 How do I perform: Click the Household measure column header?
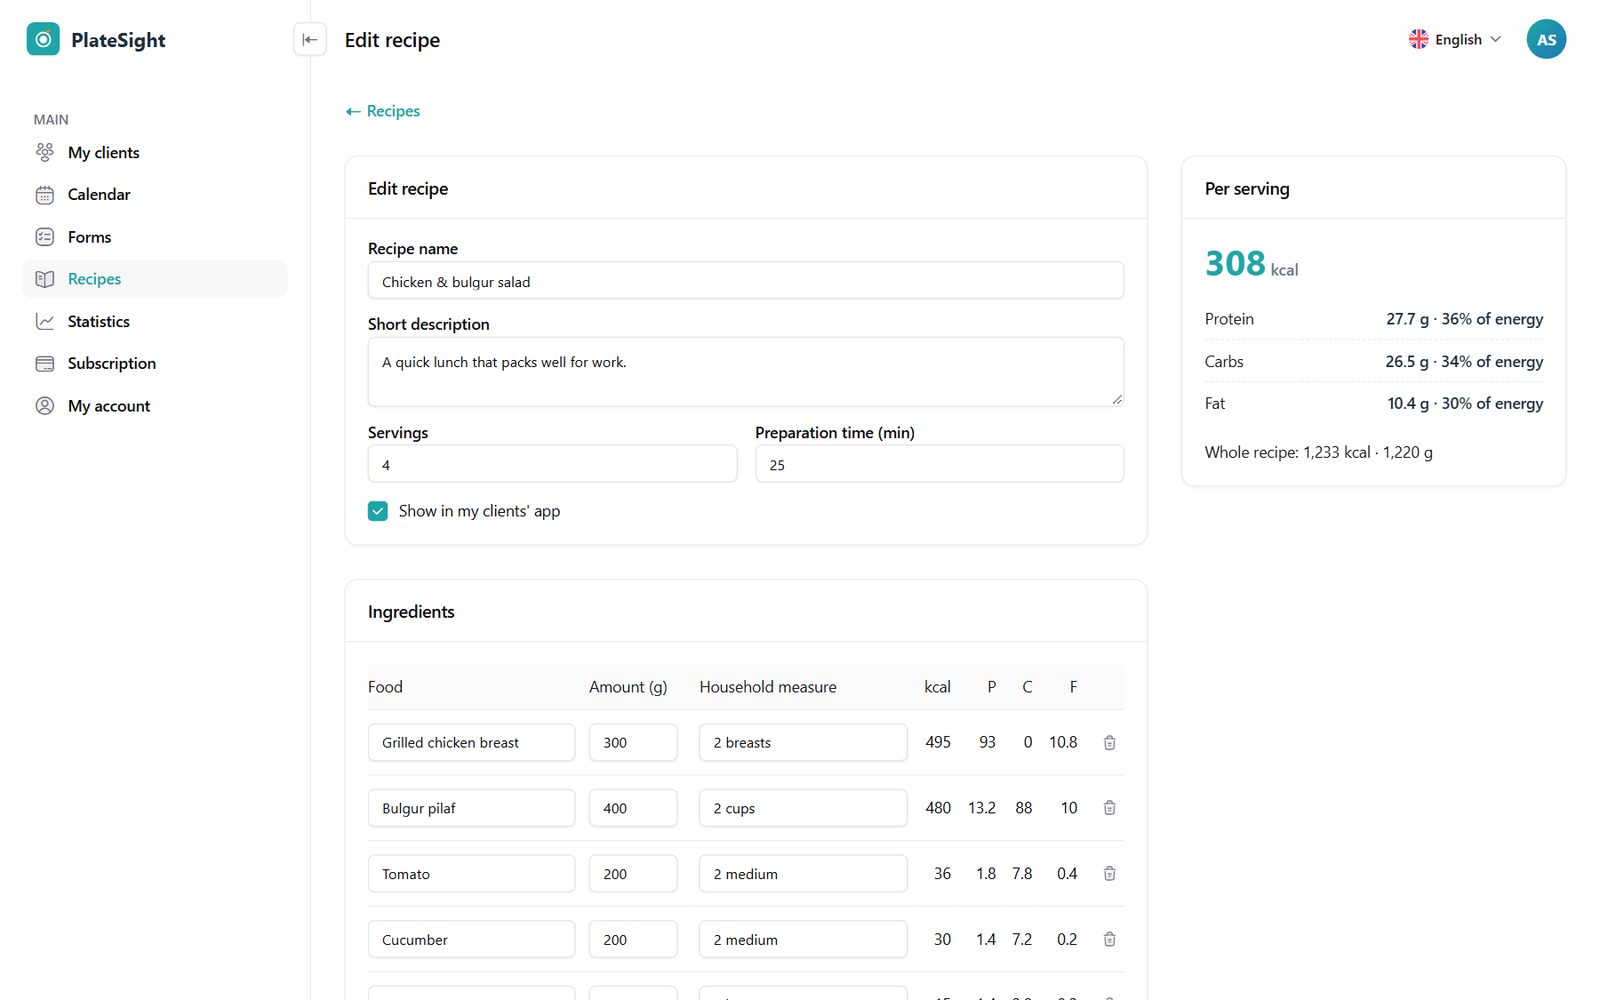[768, 687]
